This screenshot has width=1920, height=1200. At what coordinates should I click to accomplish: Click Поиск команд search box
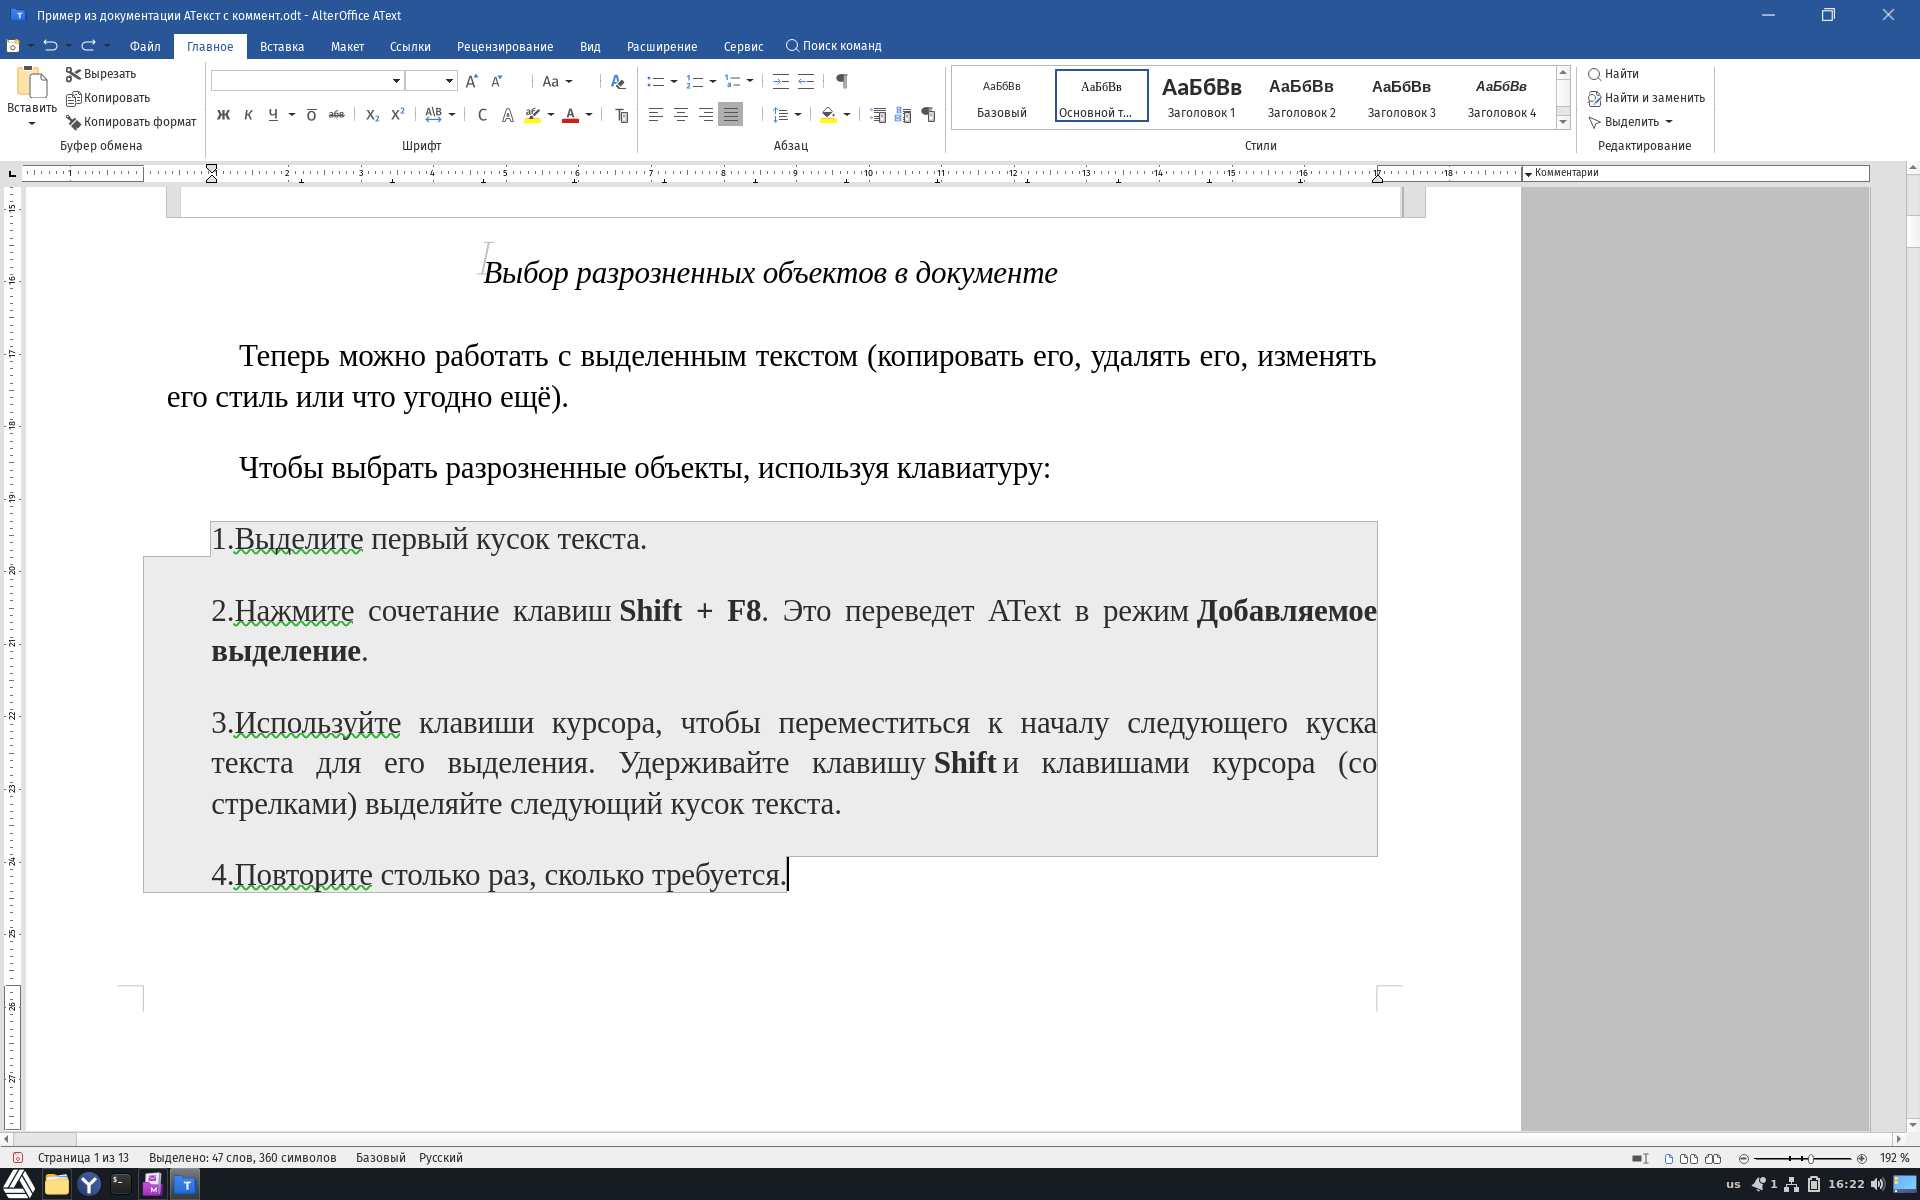[834, 46]
